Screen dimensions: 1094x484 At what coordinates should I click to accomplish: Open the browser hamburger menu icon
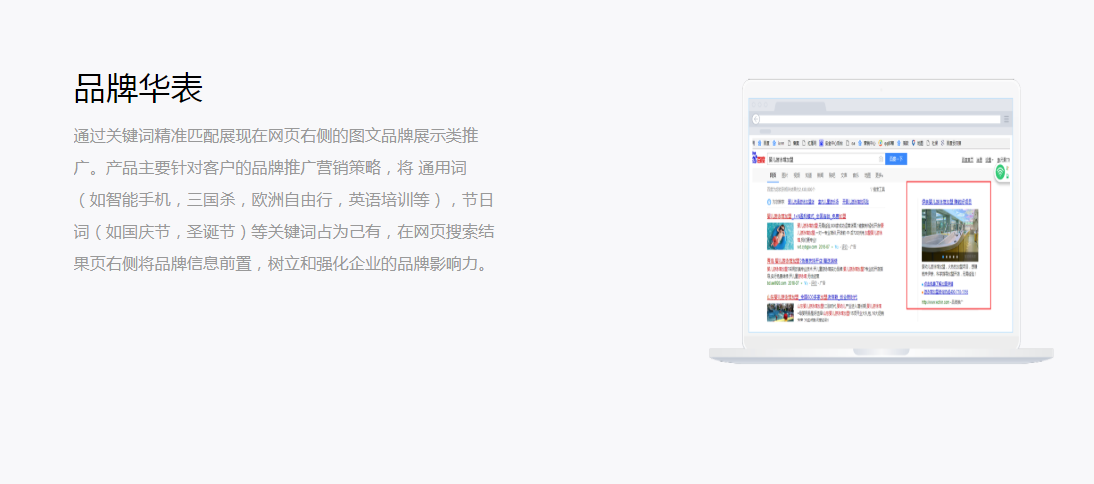click(1005, 120)
